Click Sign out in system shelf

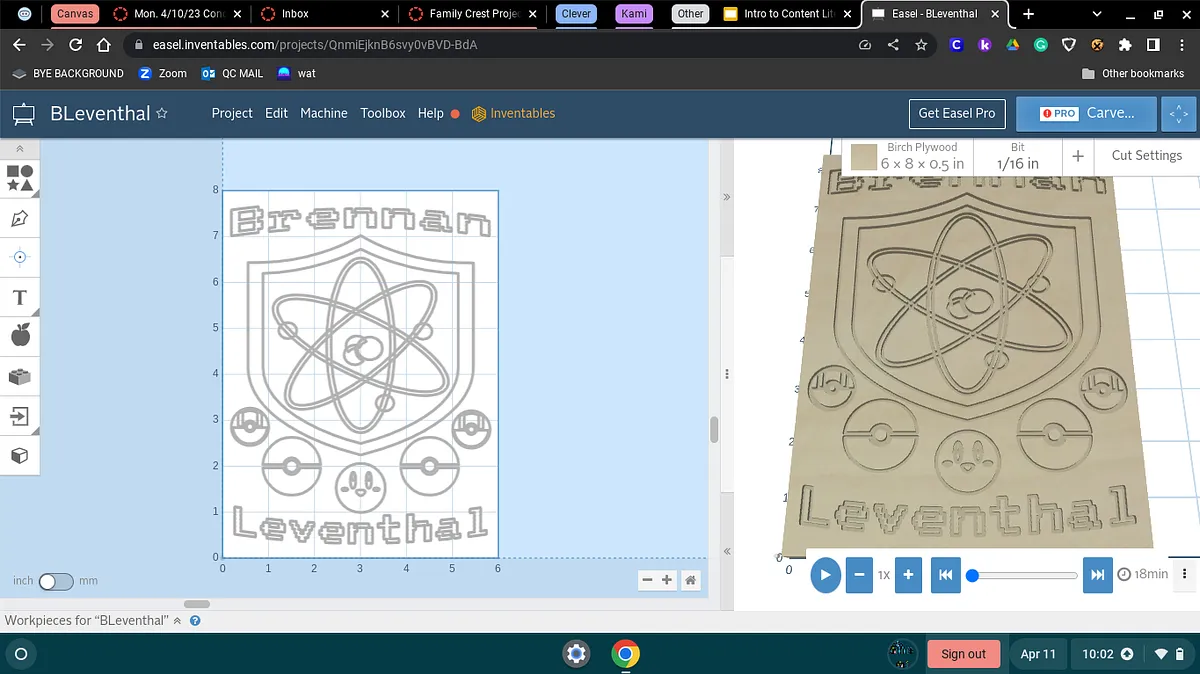click(x=963, y=654)
